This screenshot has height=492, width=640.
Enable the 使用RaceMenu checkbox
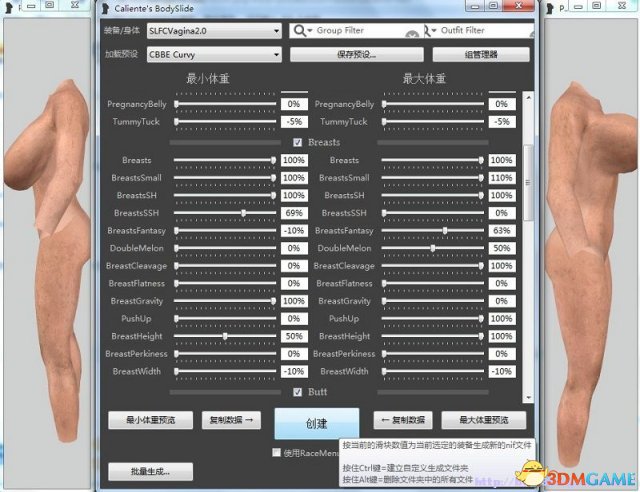point(276,452)
